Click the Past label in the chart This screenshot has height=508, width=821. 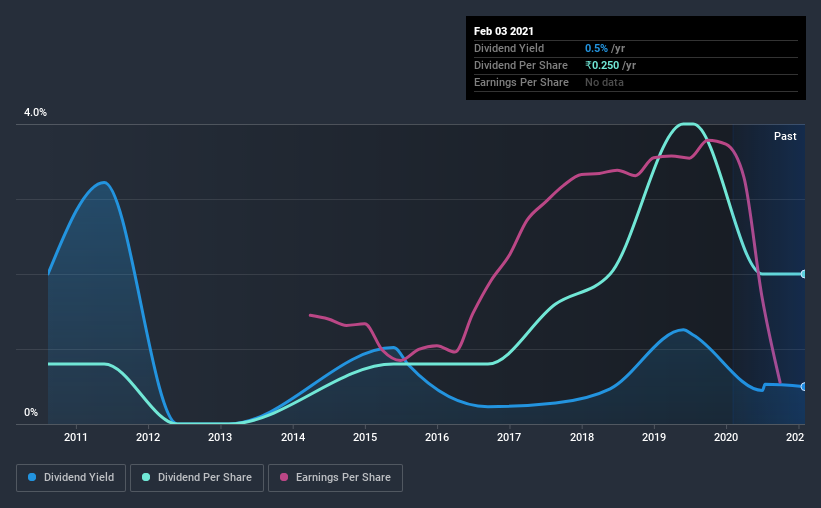[785, 136]
